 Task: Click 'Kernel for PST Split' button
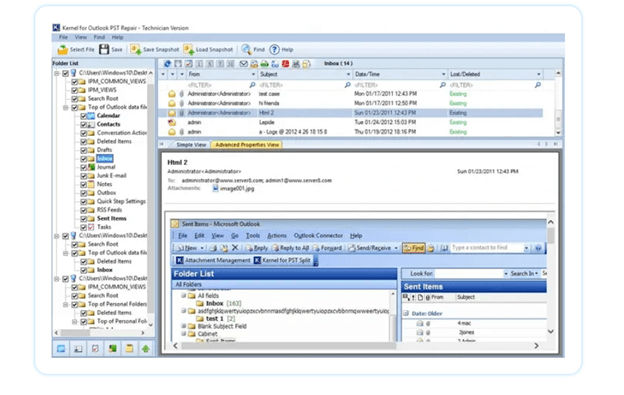282,260
